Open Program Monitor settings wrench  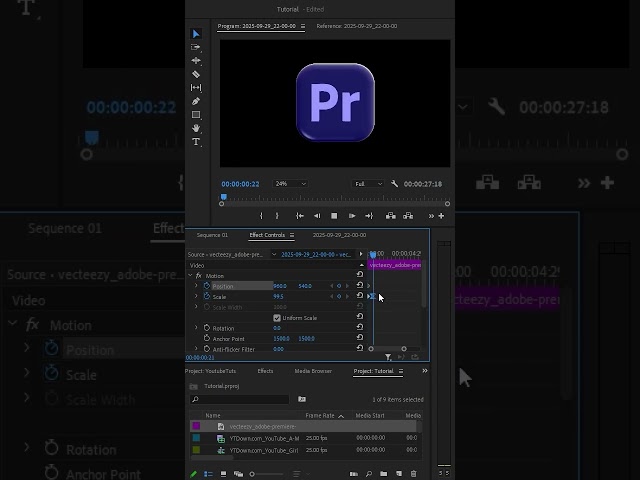click(394, 184)
